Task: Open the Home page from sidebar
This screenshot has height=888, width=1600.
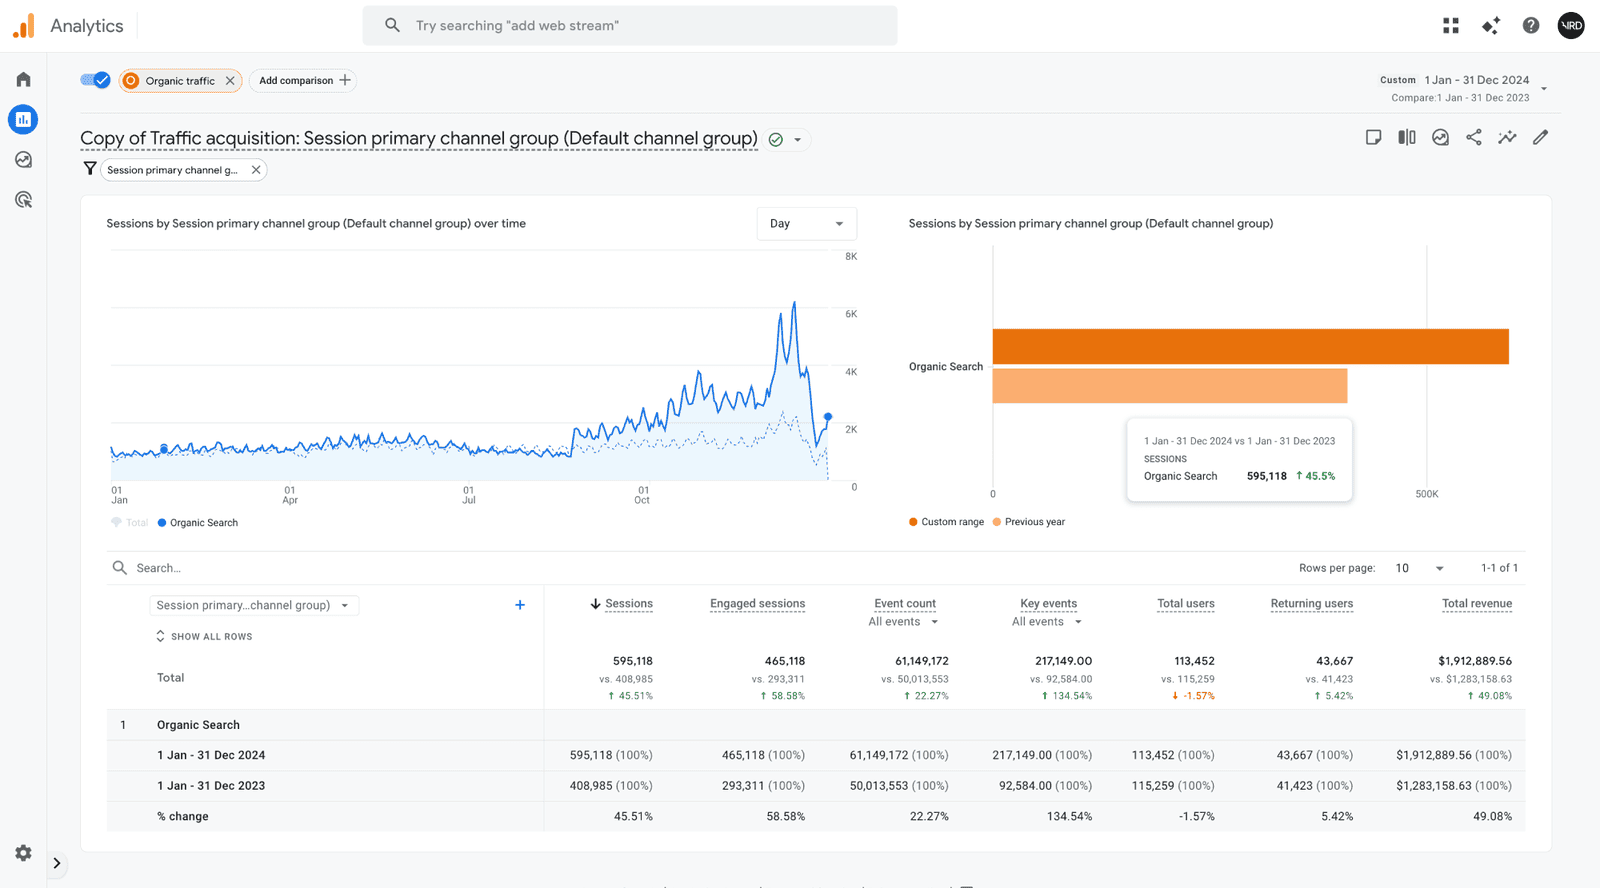Action: click(23, 79)
